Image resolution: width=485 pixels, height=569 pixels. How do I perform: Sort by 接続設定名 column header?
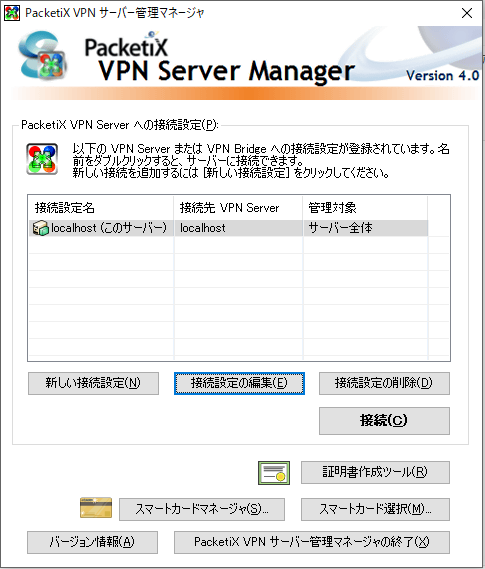point(101,208)
